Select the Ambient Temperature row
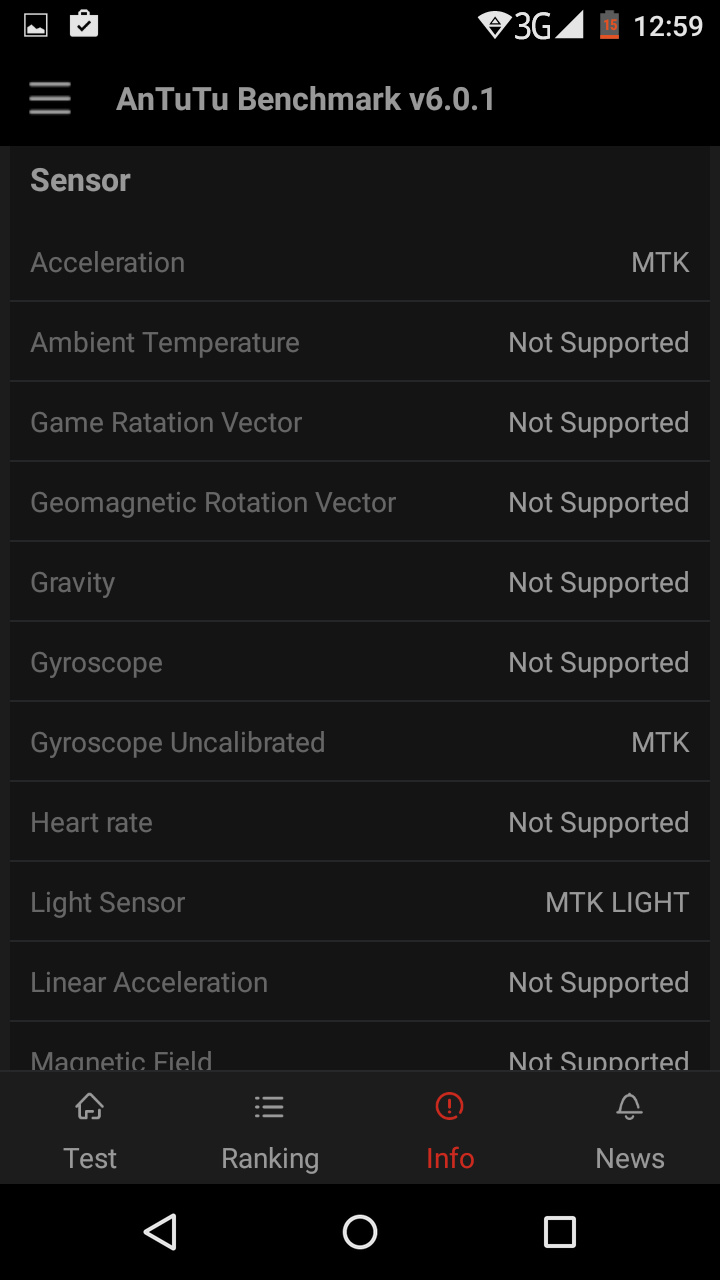The width and height of the screenshot is (720, 1280). tap(360, 342)
